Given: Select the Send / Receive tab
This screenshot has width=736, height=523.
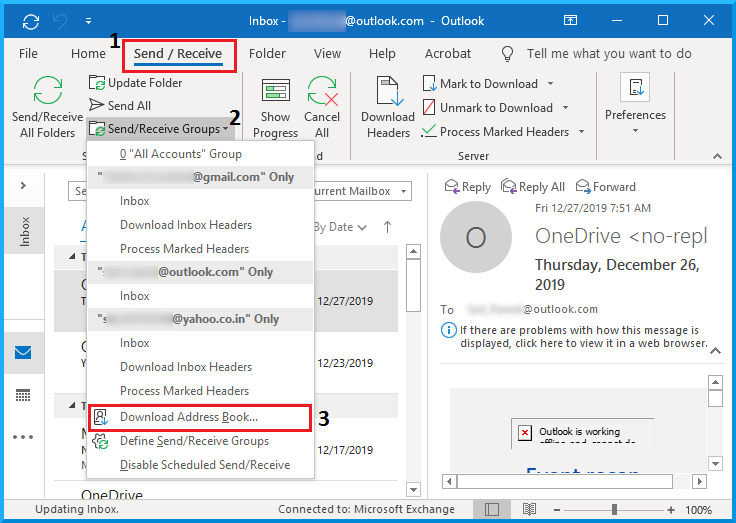Looking at the screenshot, I should coord(178,54).
